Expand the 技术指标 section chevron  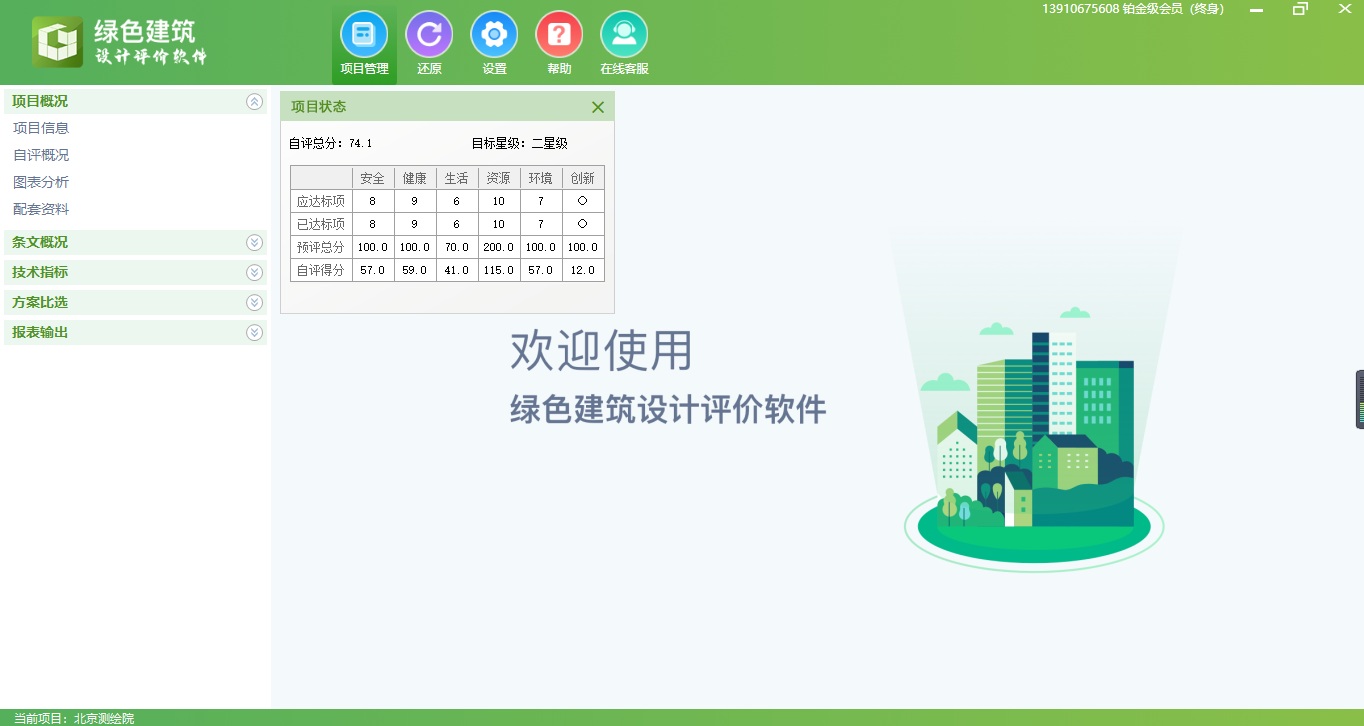[254, 272]
